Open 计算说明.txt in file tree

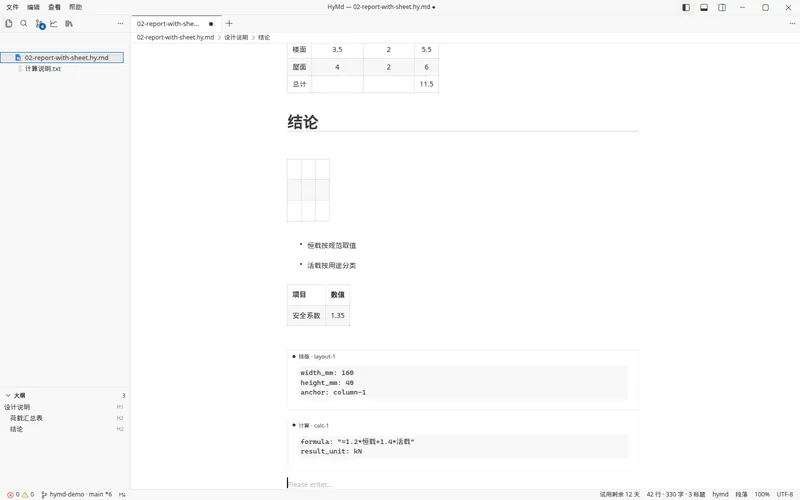43,68
